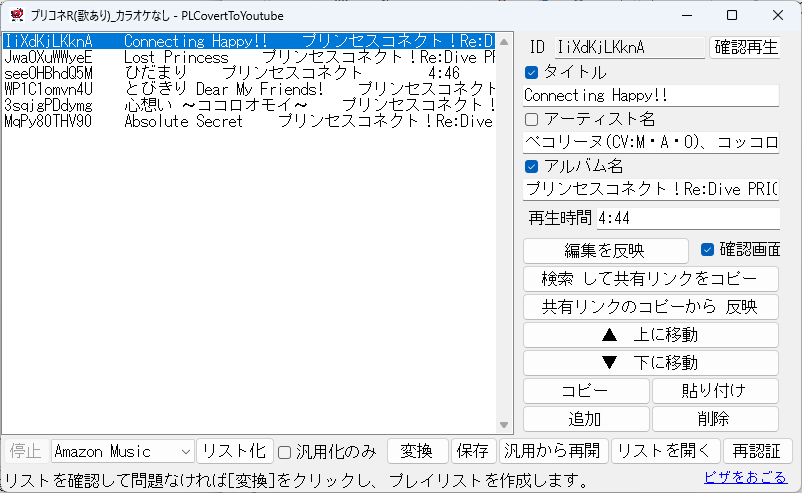Click the app icon in the title bar
802x493 pixels.
(16, 15)
